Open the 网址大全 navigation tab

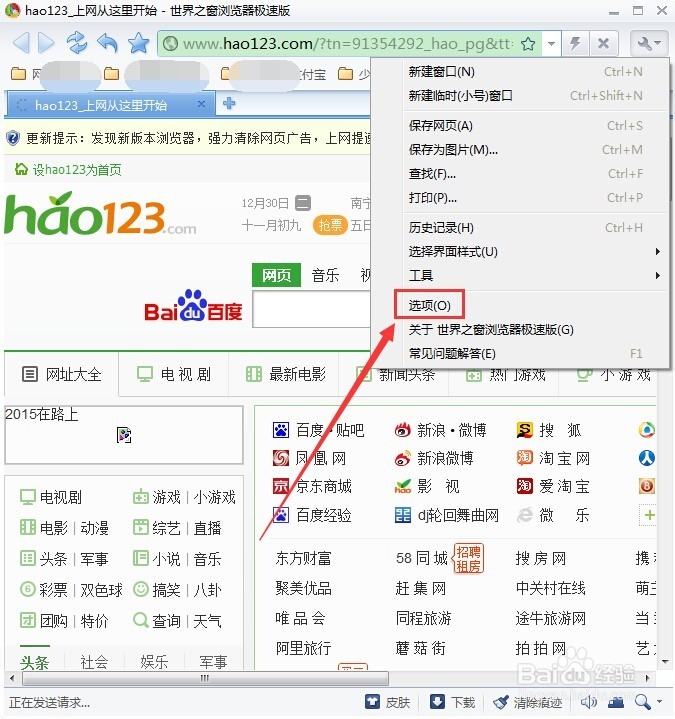click(x=61, y=374)
